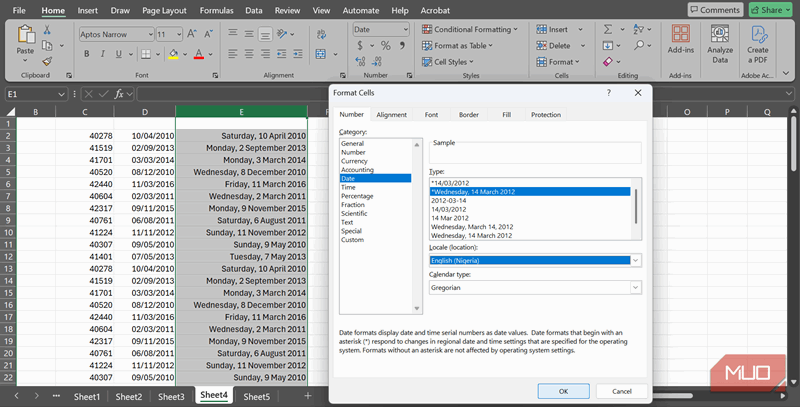
Task: Open the Formulas ribbon tab
Action: click(216, 10)
